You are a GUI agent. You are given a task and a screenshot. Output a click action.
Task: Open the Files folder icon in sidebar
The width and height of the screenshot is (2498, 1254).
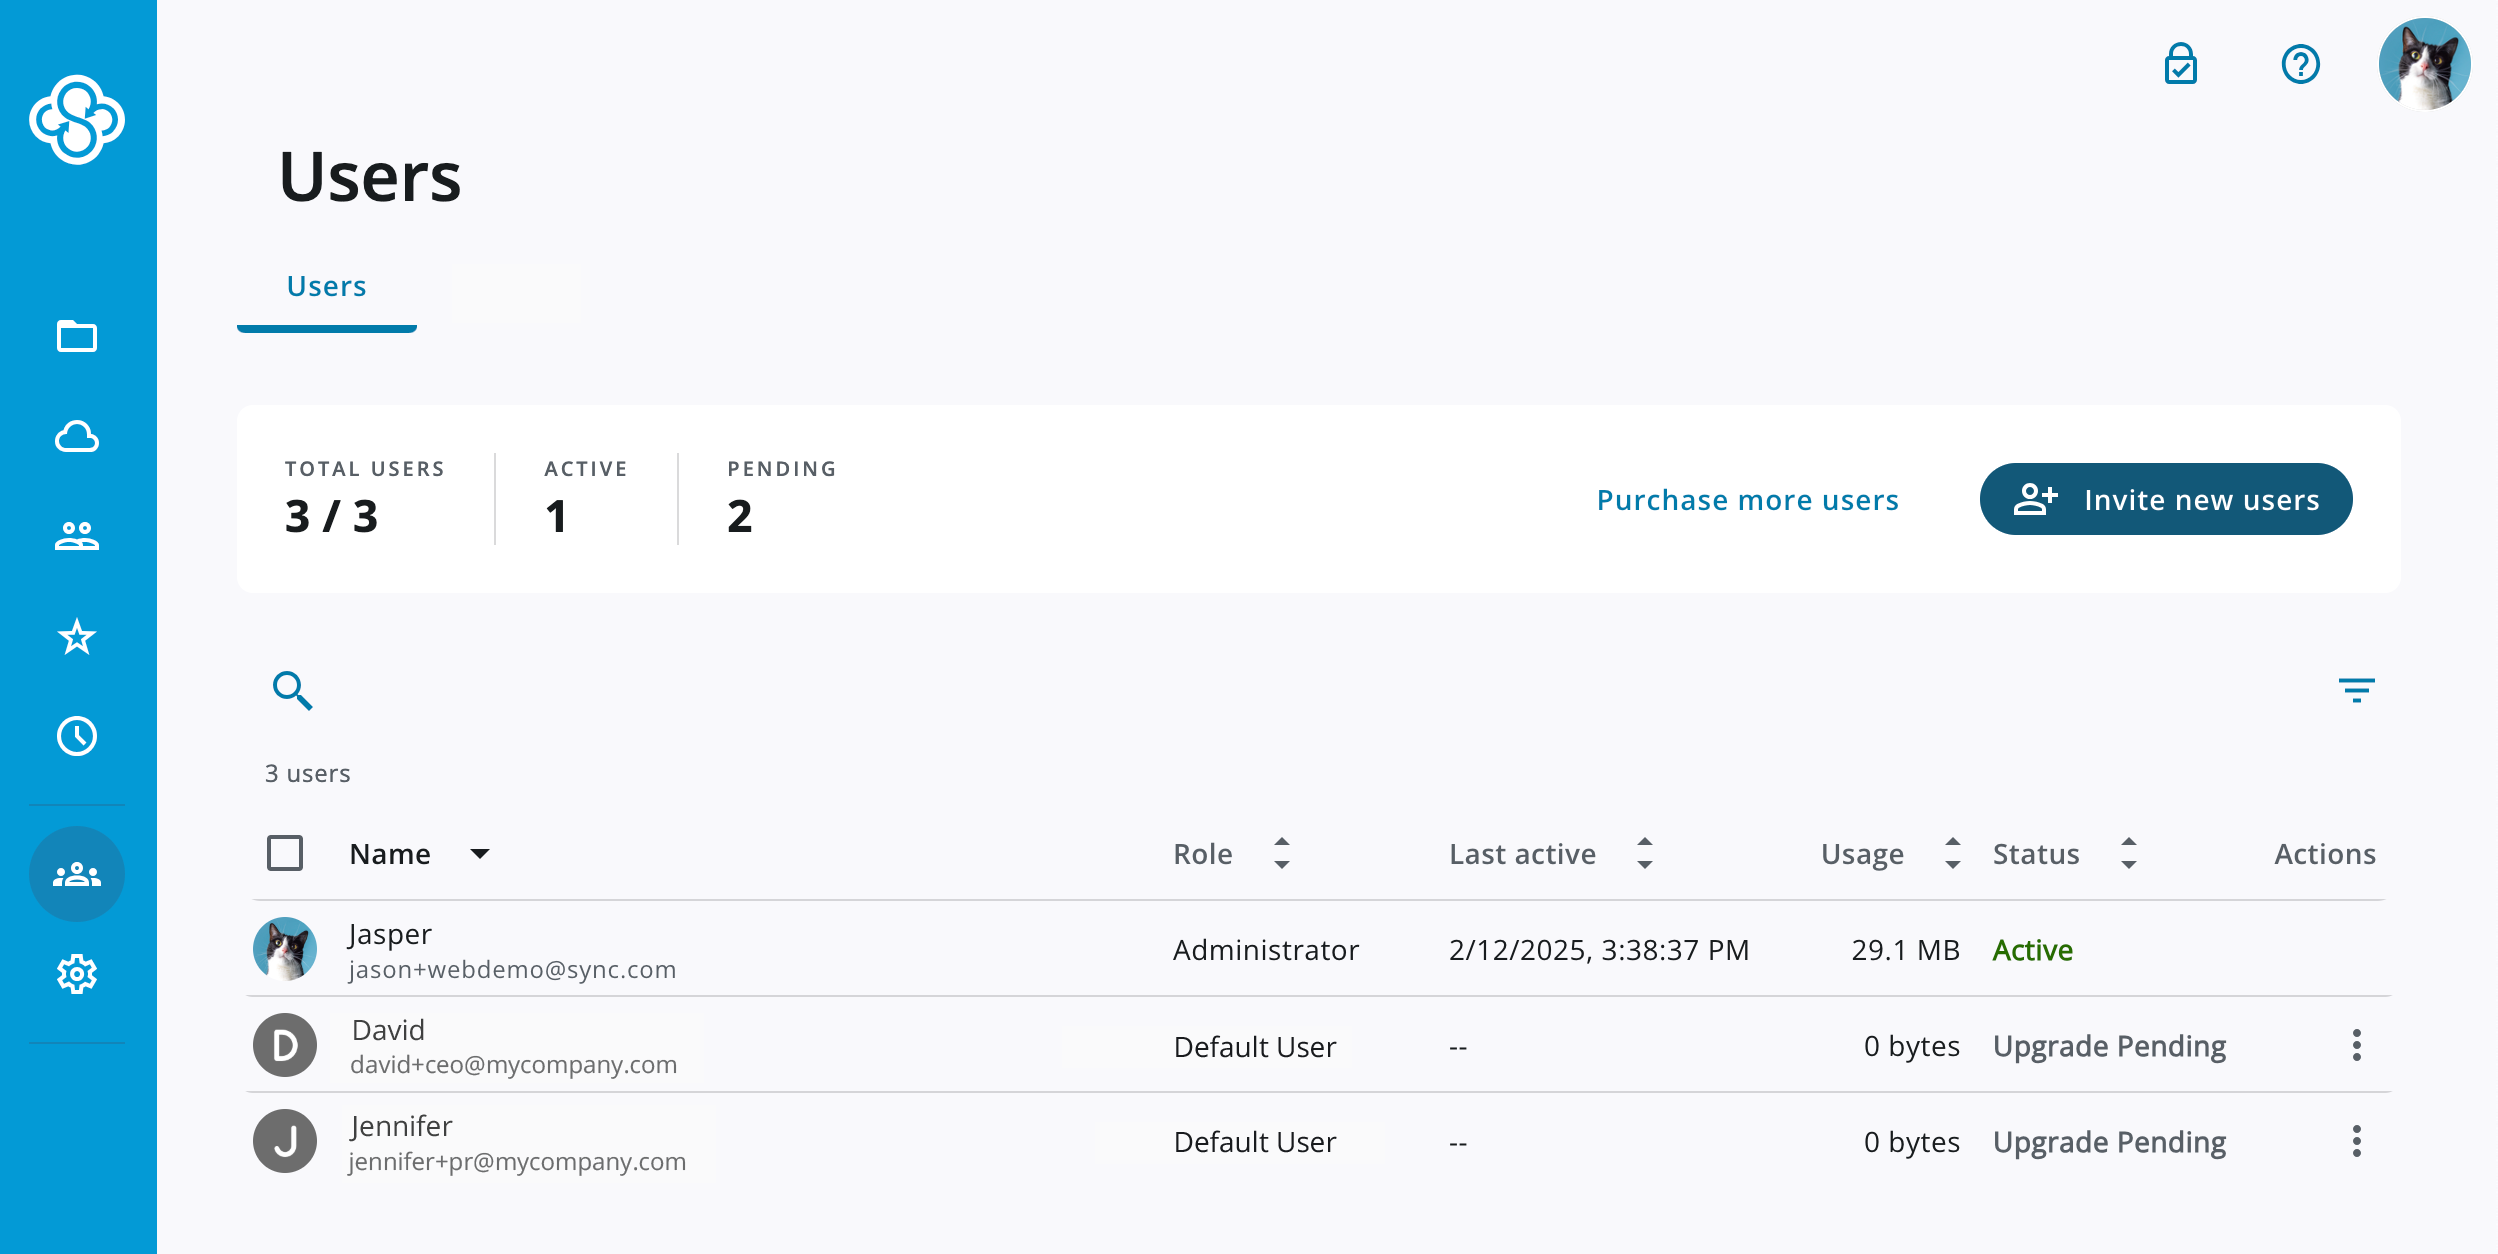[77, 337]
